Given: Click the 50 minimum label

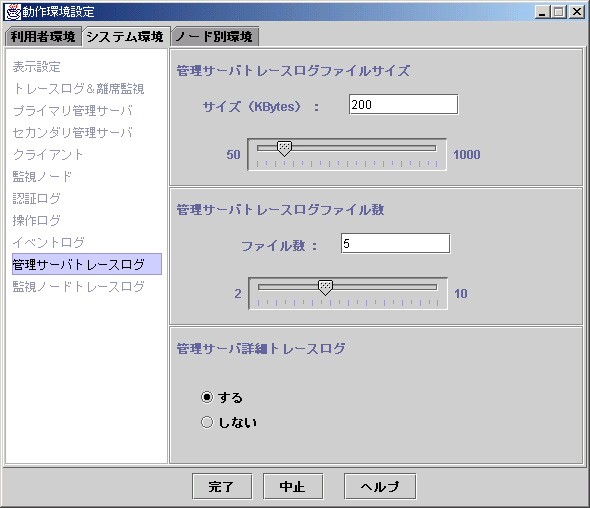Looking at the screenshot, I should [x=233, y=155].
